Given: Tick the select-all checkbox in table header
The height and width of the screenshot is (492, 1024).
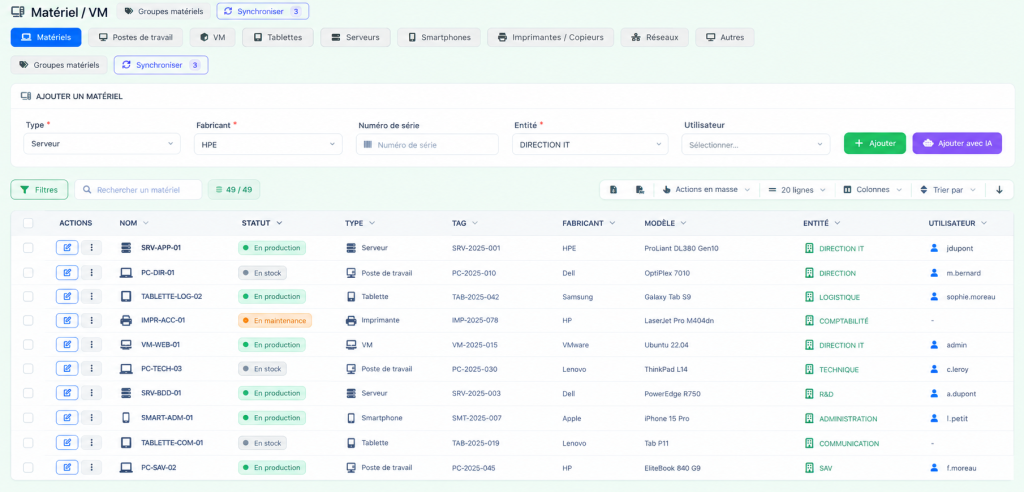Looking at the screenshot, I should pos(28,223).
